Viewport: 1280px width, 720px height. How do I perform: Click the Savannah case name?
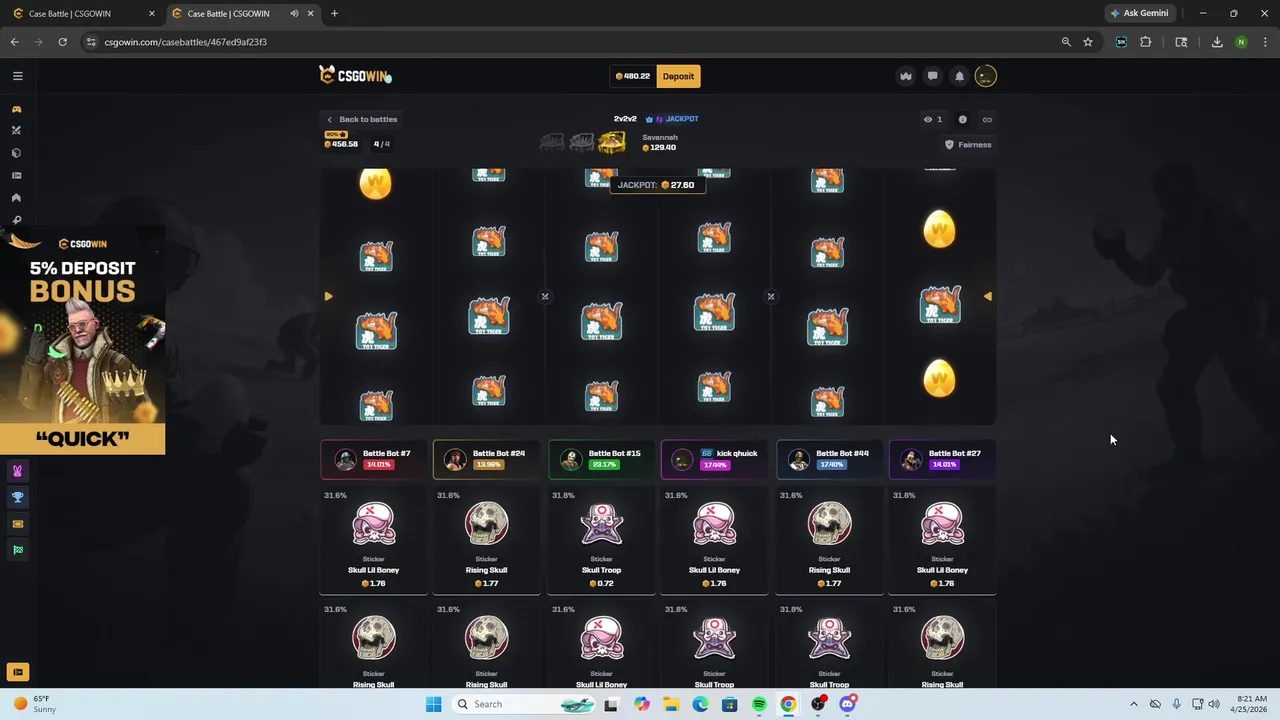pos(660,137)
